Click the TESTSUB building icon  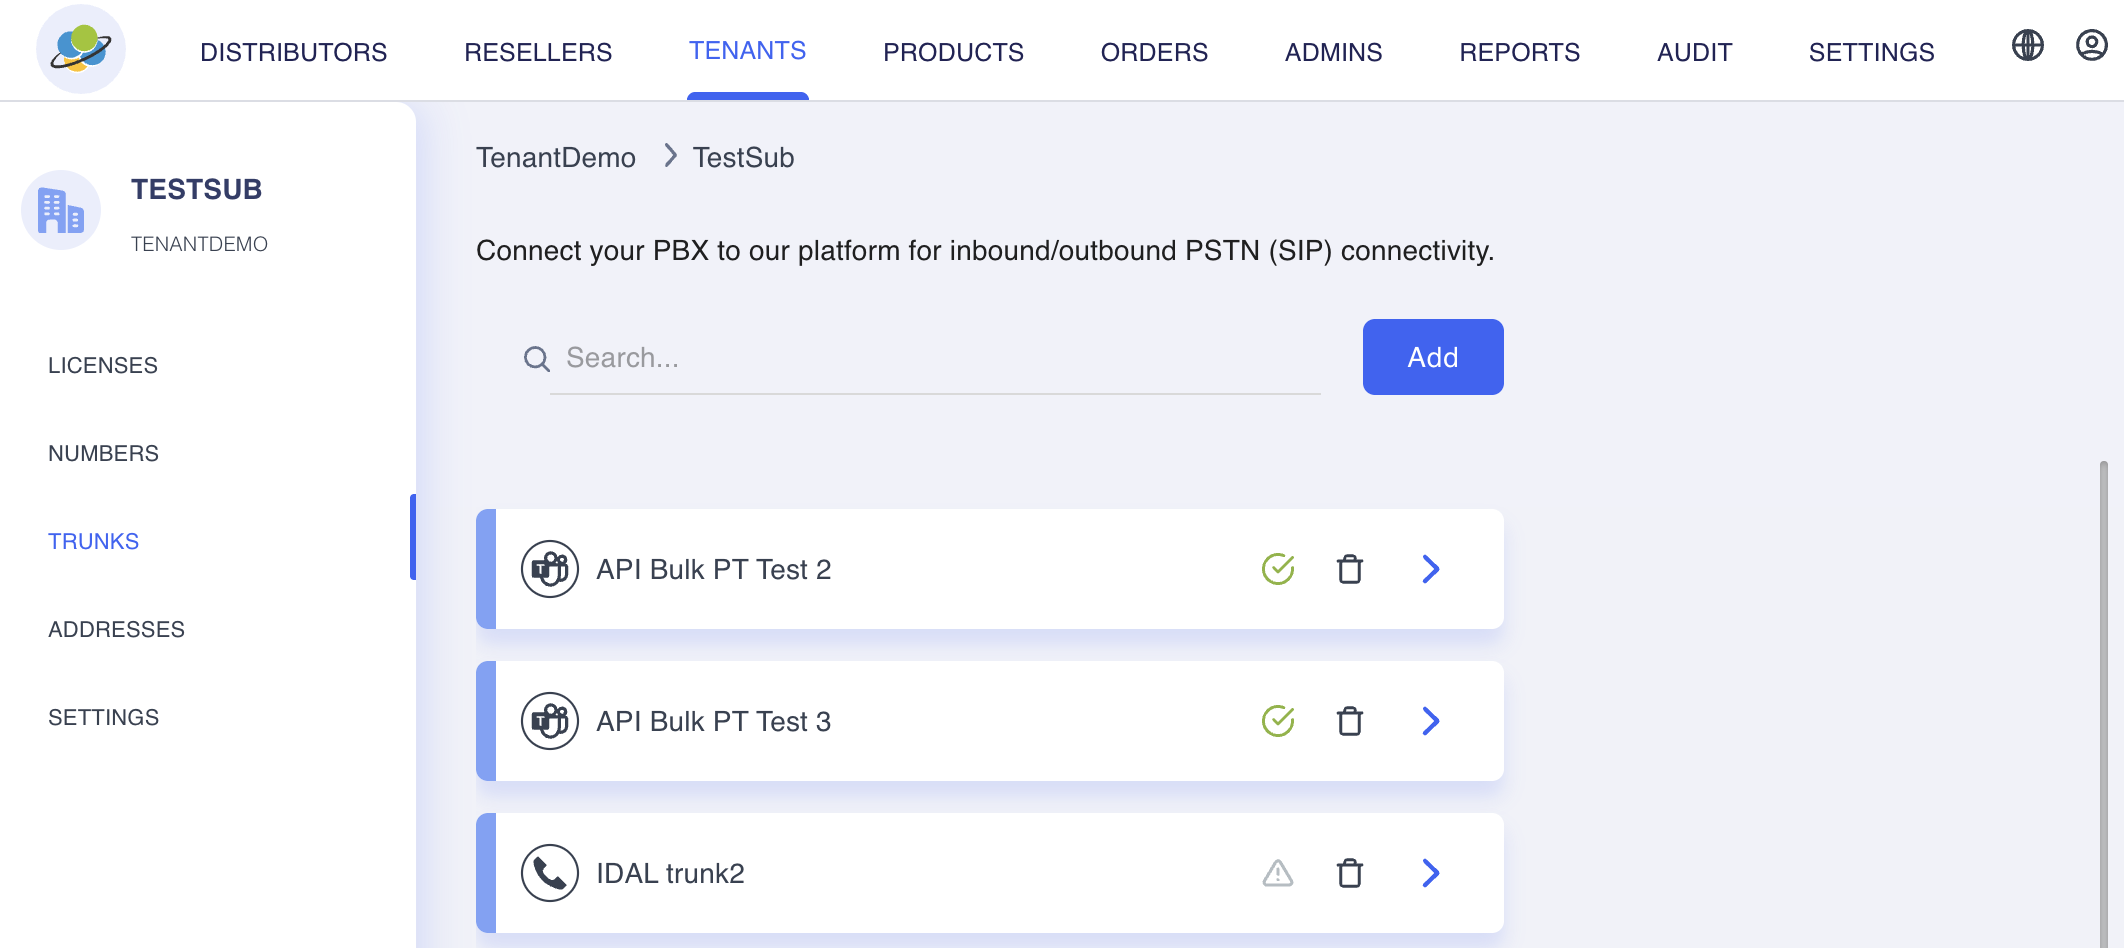tap(61, 210)
